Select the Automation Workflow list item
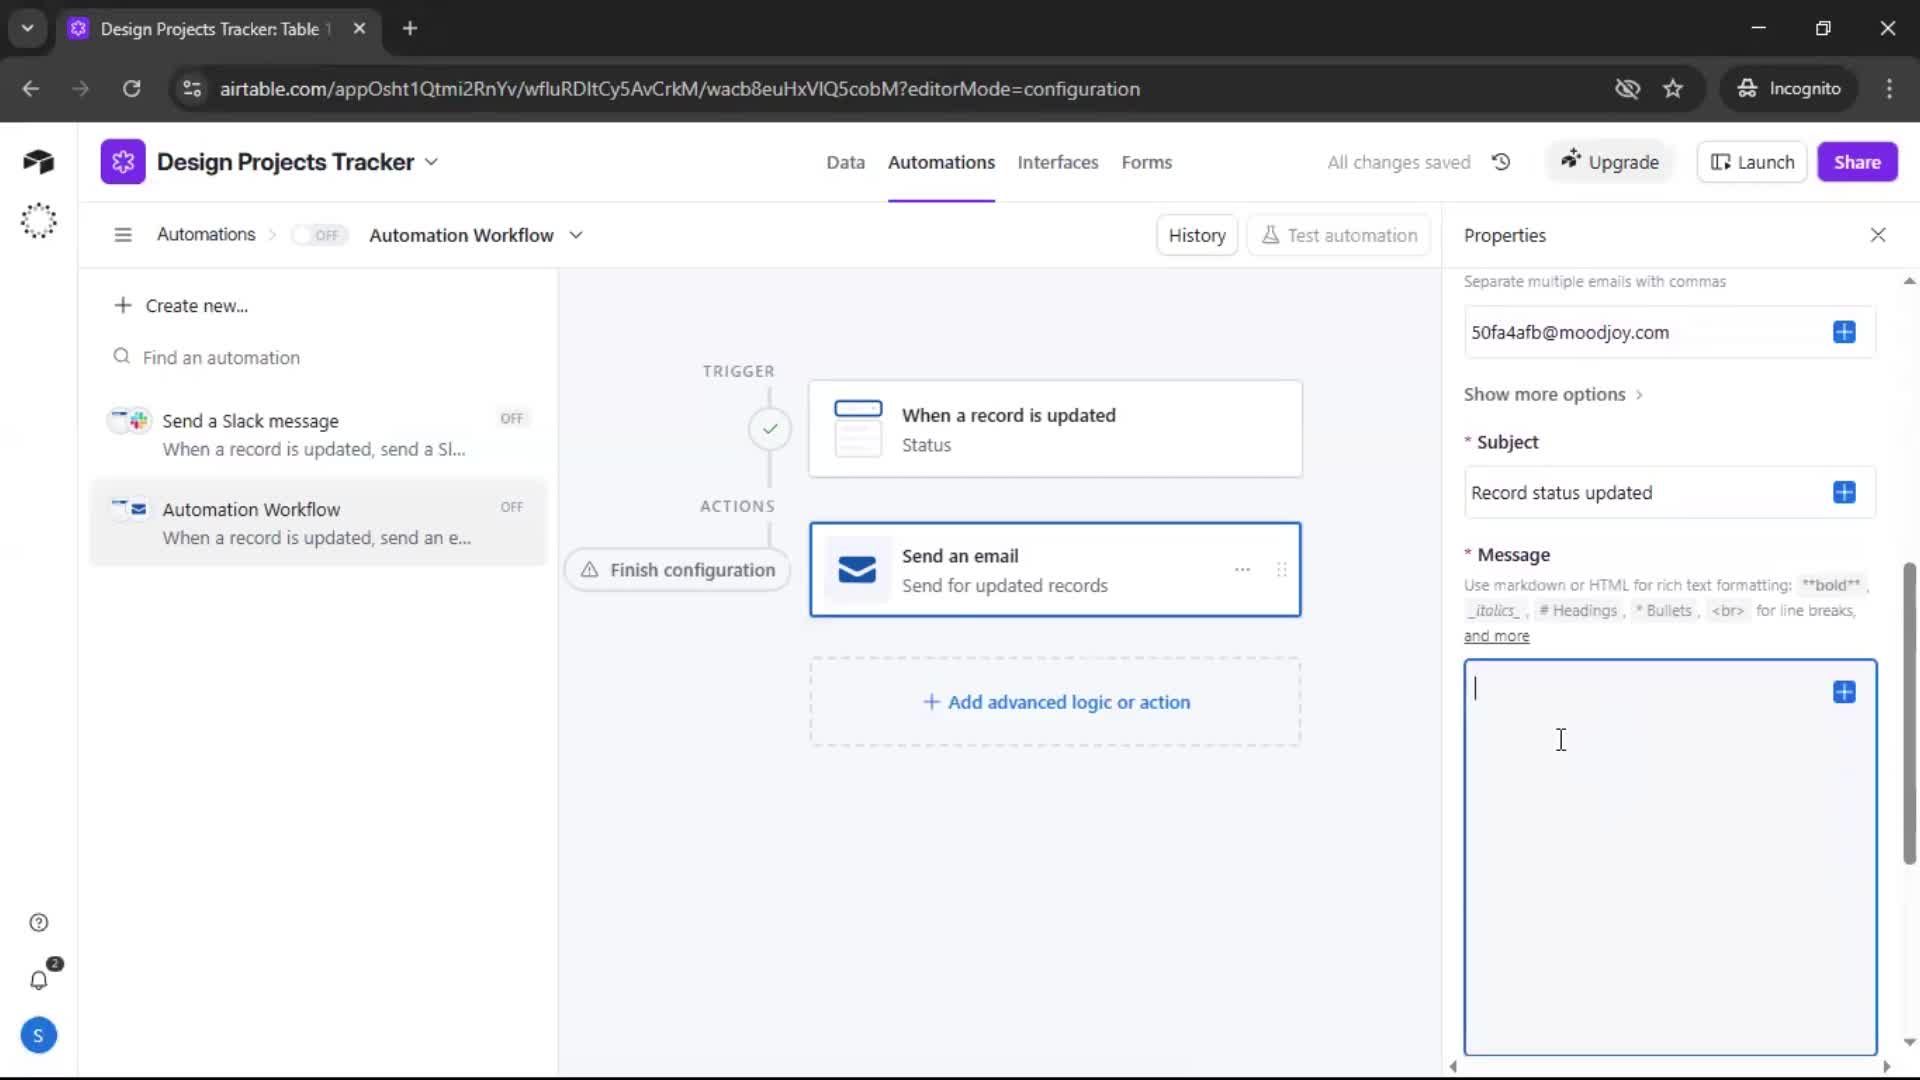This screenshot has height=1080, width=1920. (318, 523)
